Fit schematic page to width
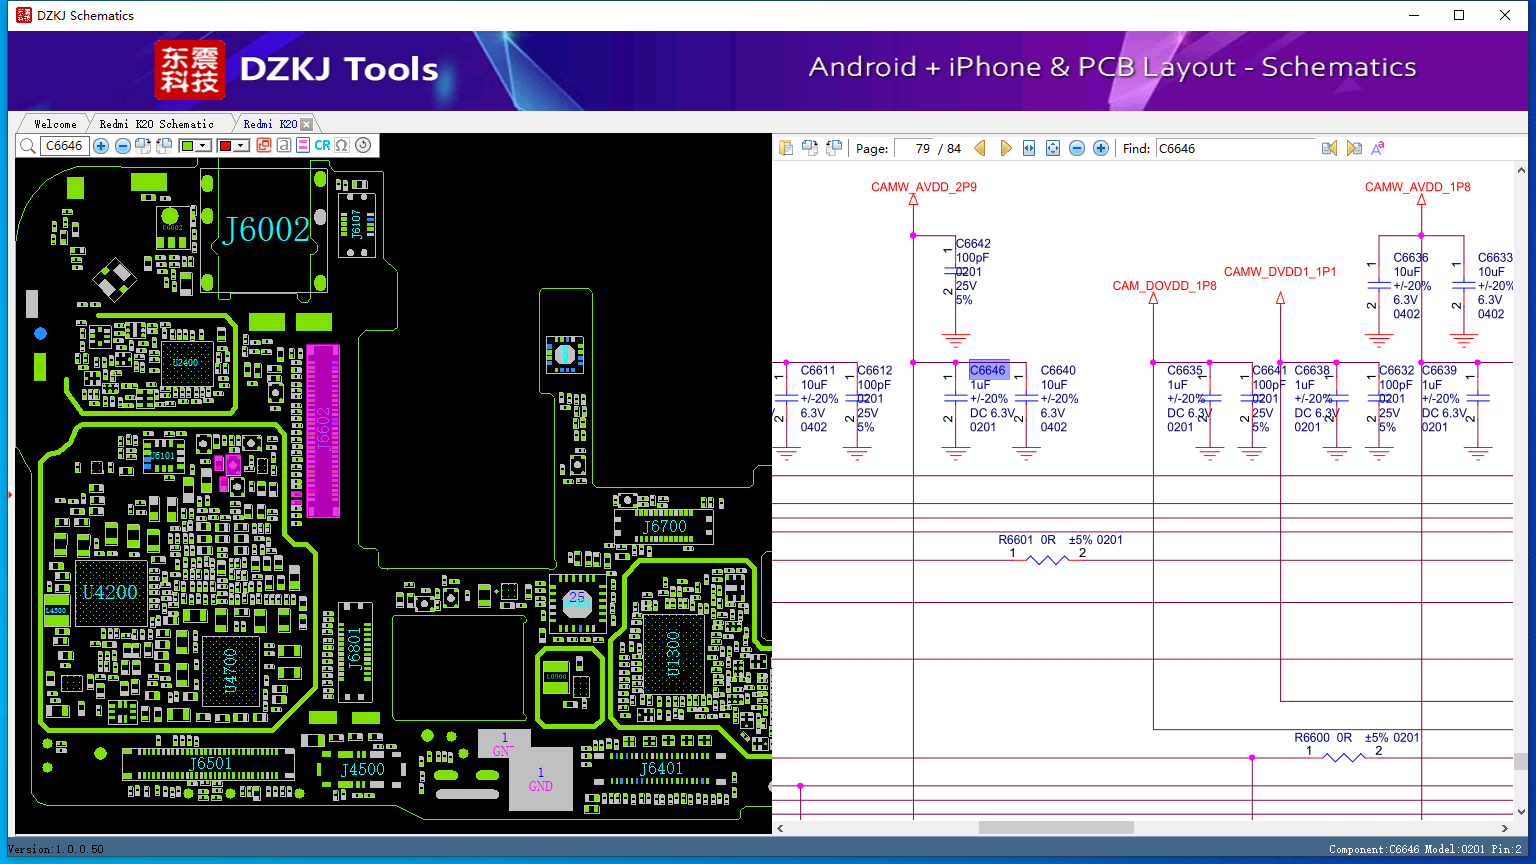The image size is (1536, 864). pyautogui.click(x=1029, y=148)
